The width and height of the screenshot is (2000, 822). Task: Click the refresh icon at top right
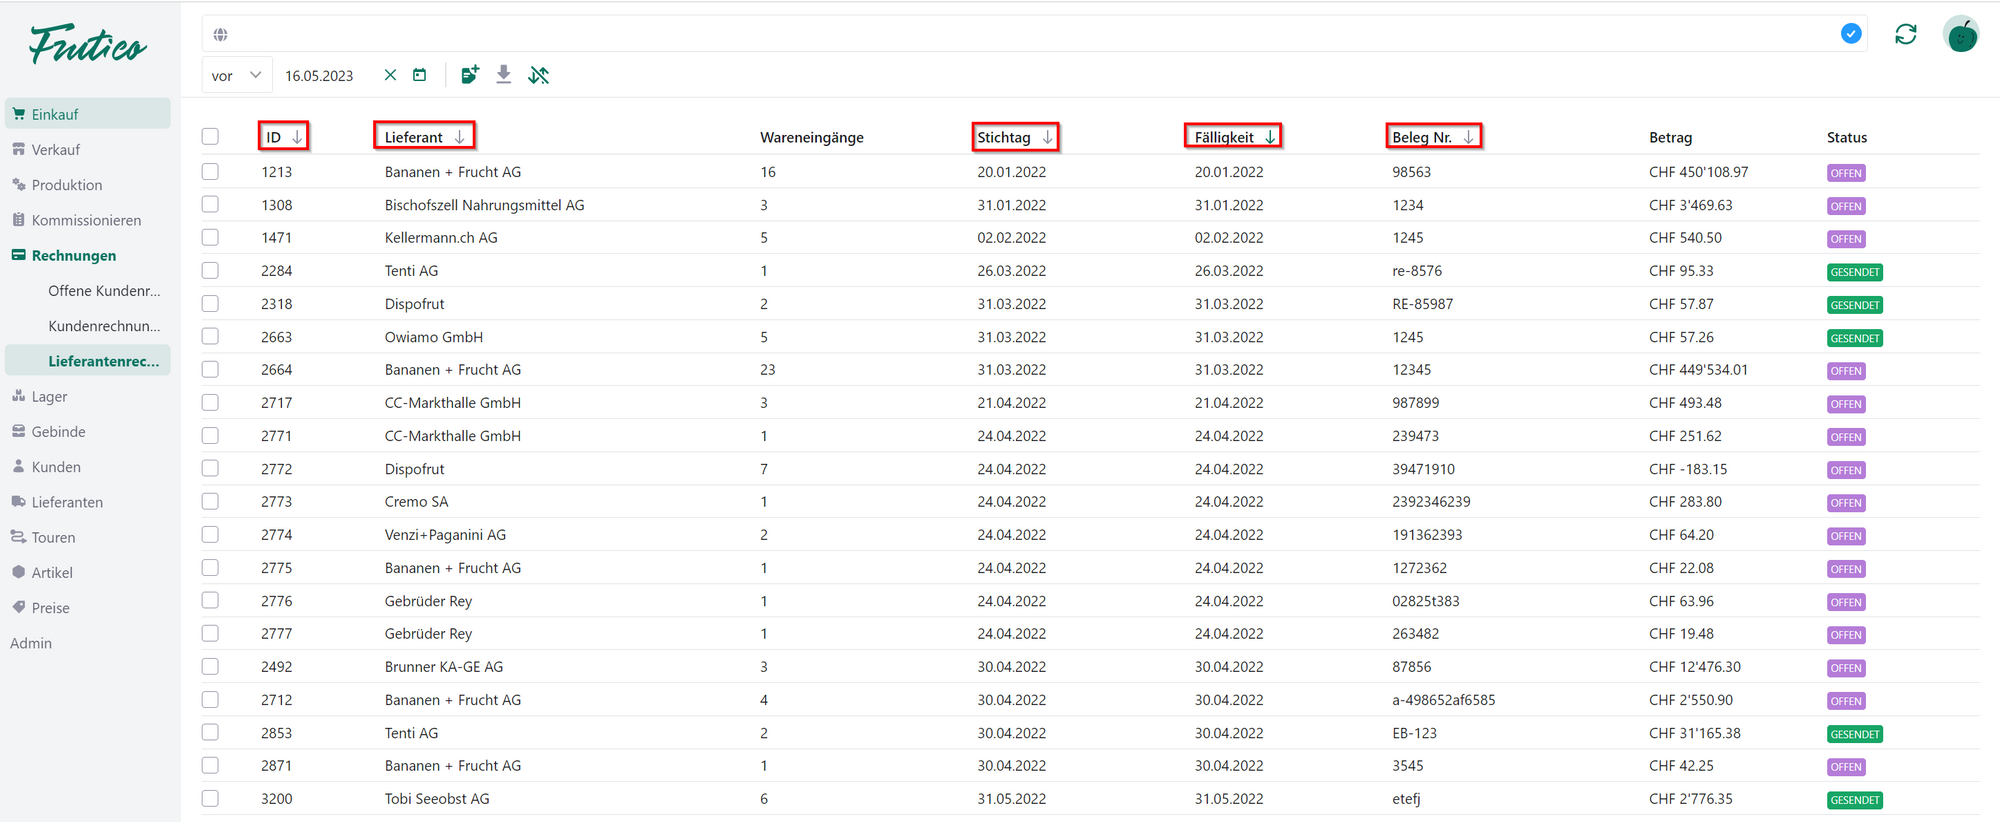[x=1905, y=34]
